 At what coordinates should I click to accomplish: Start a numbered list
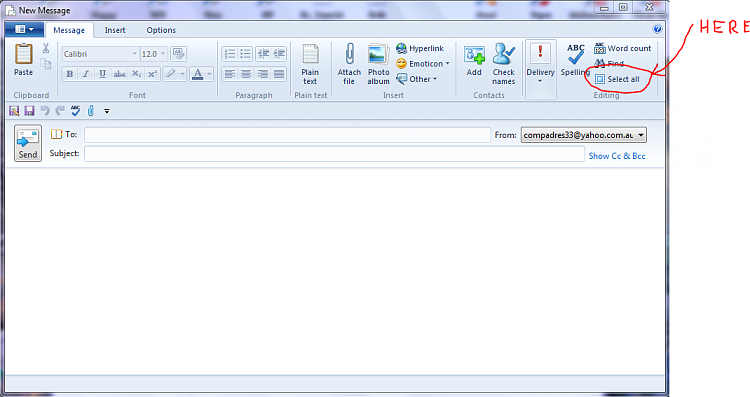(x=230, y=54)
